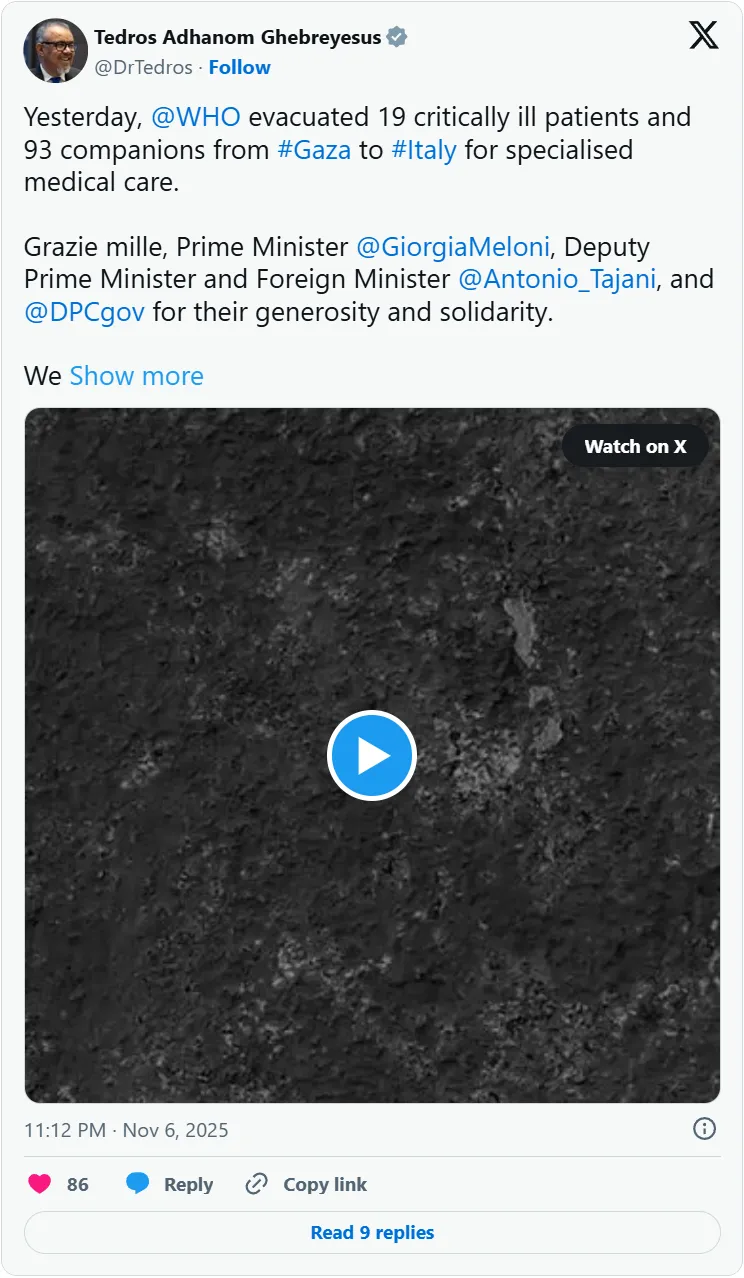Open the @WHO mention link
This screenshot has height=1278, width=744.
[195, 117]
